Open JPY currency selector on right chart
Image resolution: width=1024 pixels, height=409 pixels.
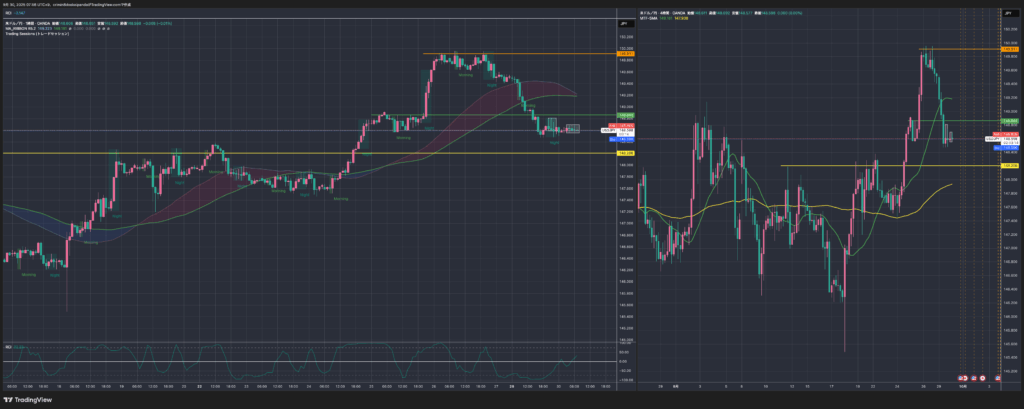click(x=1009, y=12)
